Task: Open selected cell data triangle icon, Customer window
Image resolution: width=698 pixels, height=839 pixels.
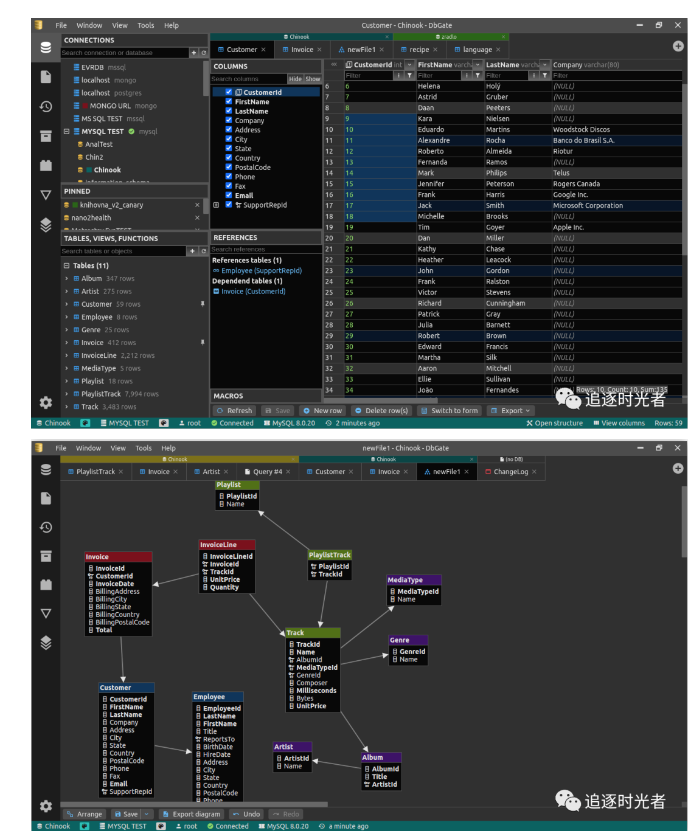Action: [x=46, y=195]
